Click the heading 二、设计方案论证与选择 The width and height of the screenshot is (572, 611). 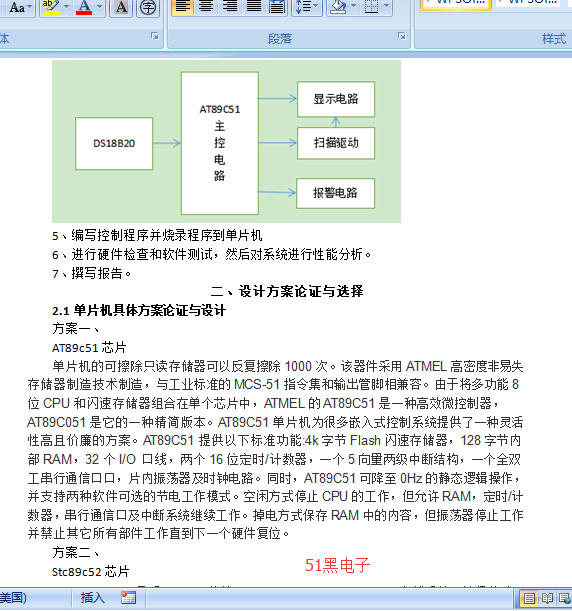287,291
